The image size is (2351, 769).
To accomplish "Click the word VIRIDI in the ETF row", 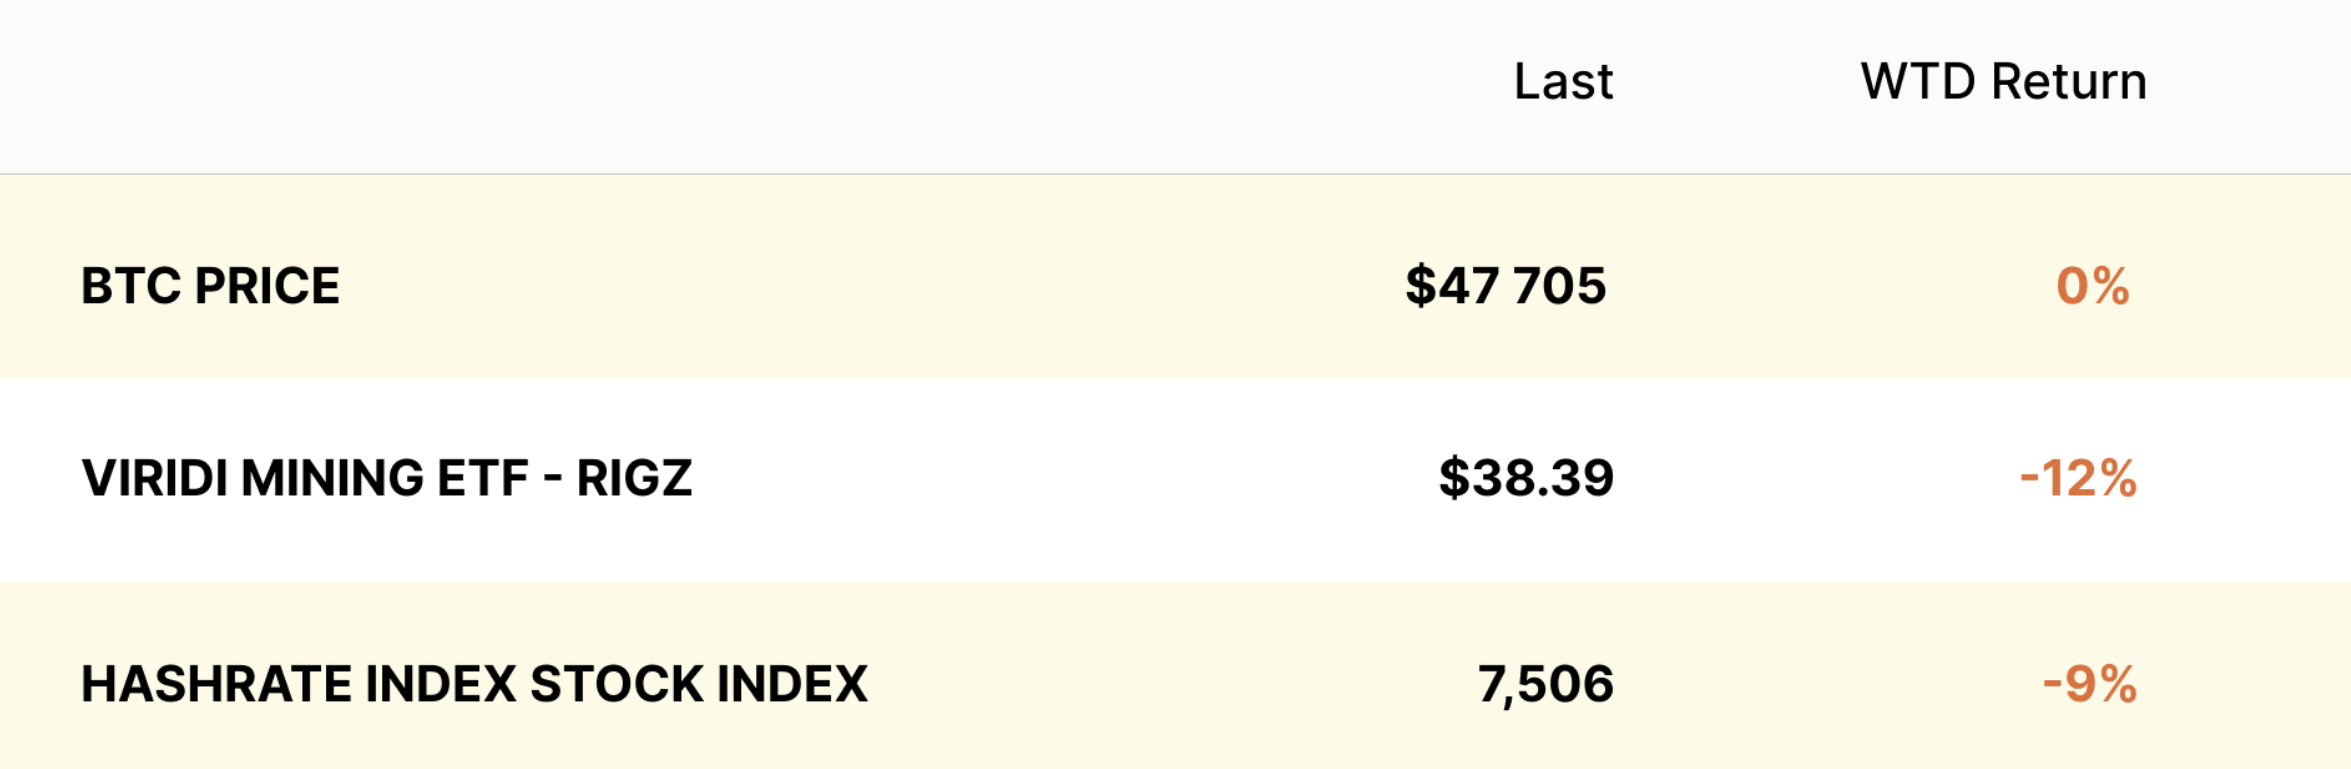I will coord(154,478).
